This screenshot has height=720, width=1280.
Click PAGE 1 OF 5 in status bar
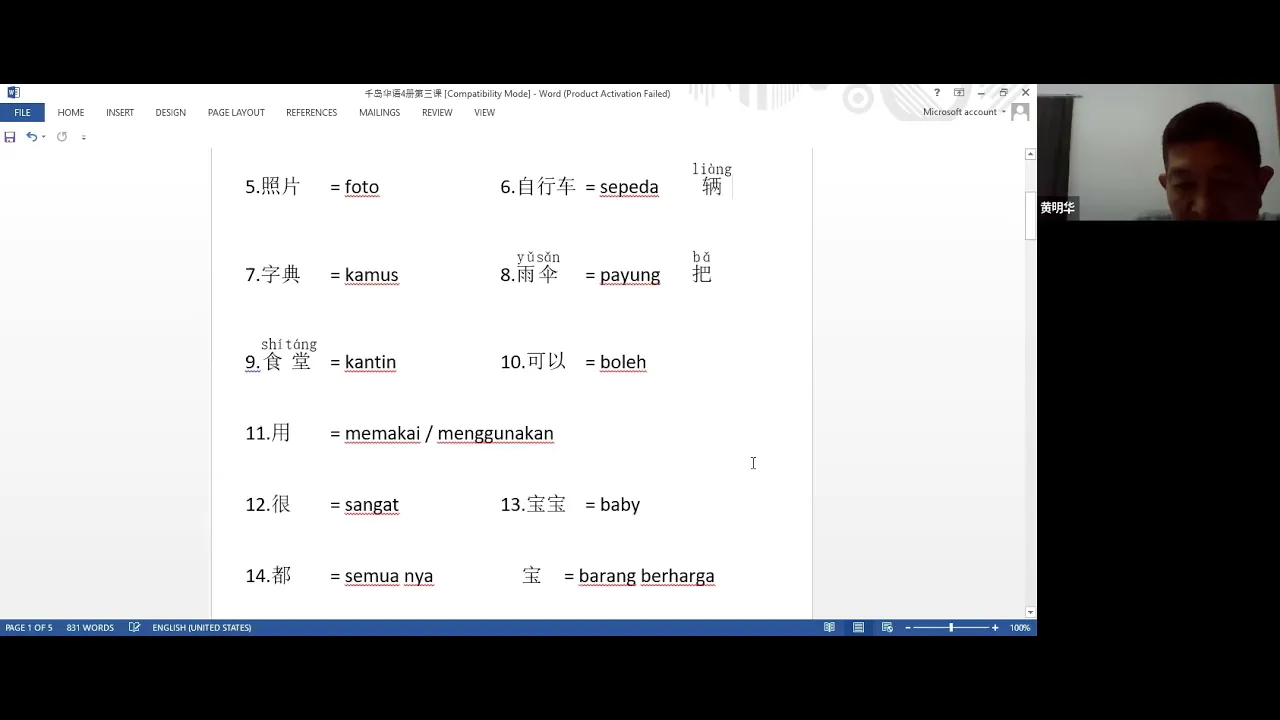29,628
